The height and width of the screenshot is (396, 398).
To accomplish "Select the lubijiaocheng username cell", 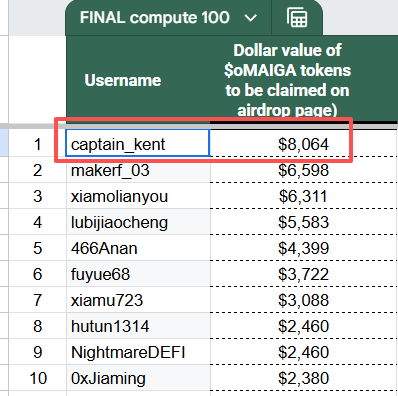I will [138, 221].
